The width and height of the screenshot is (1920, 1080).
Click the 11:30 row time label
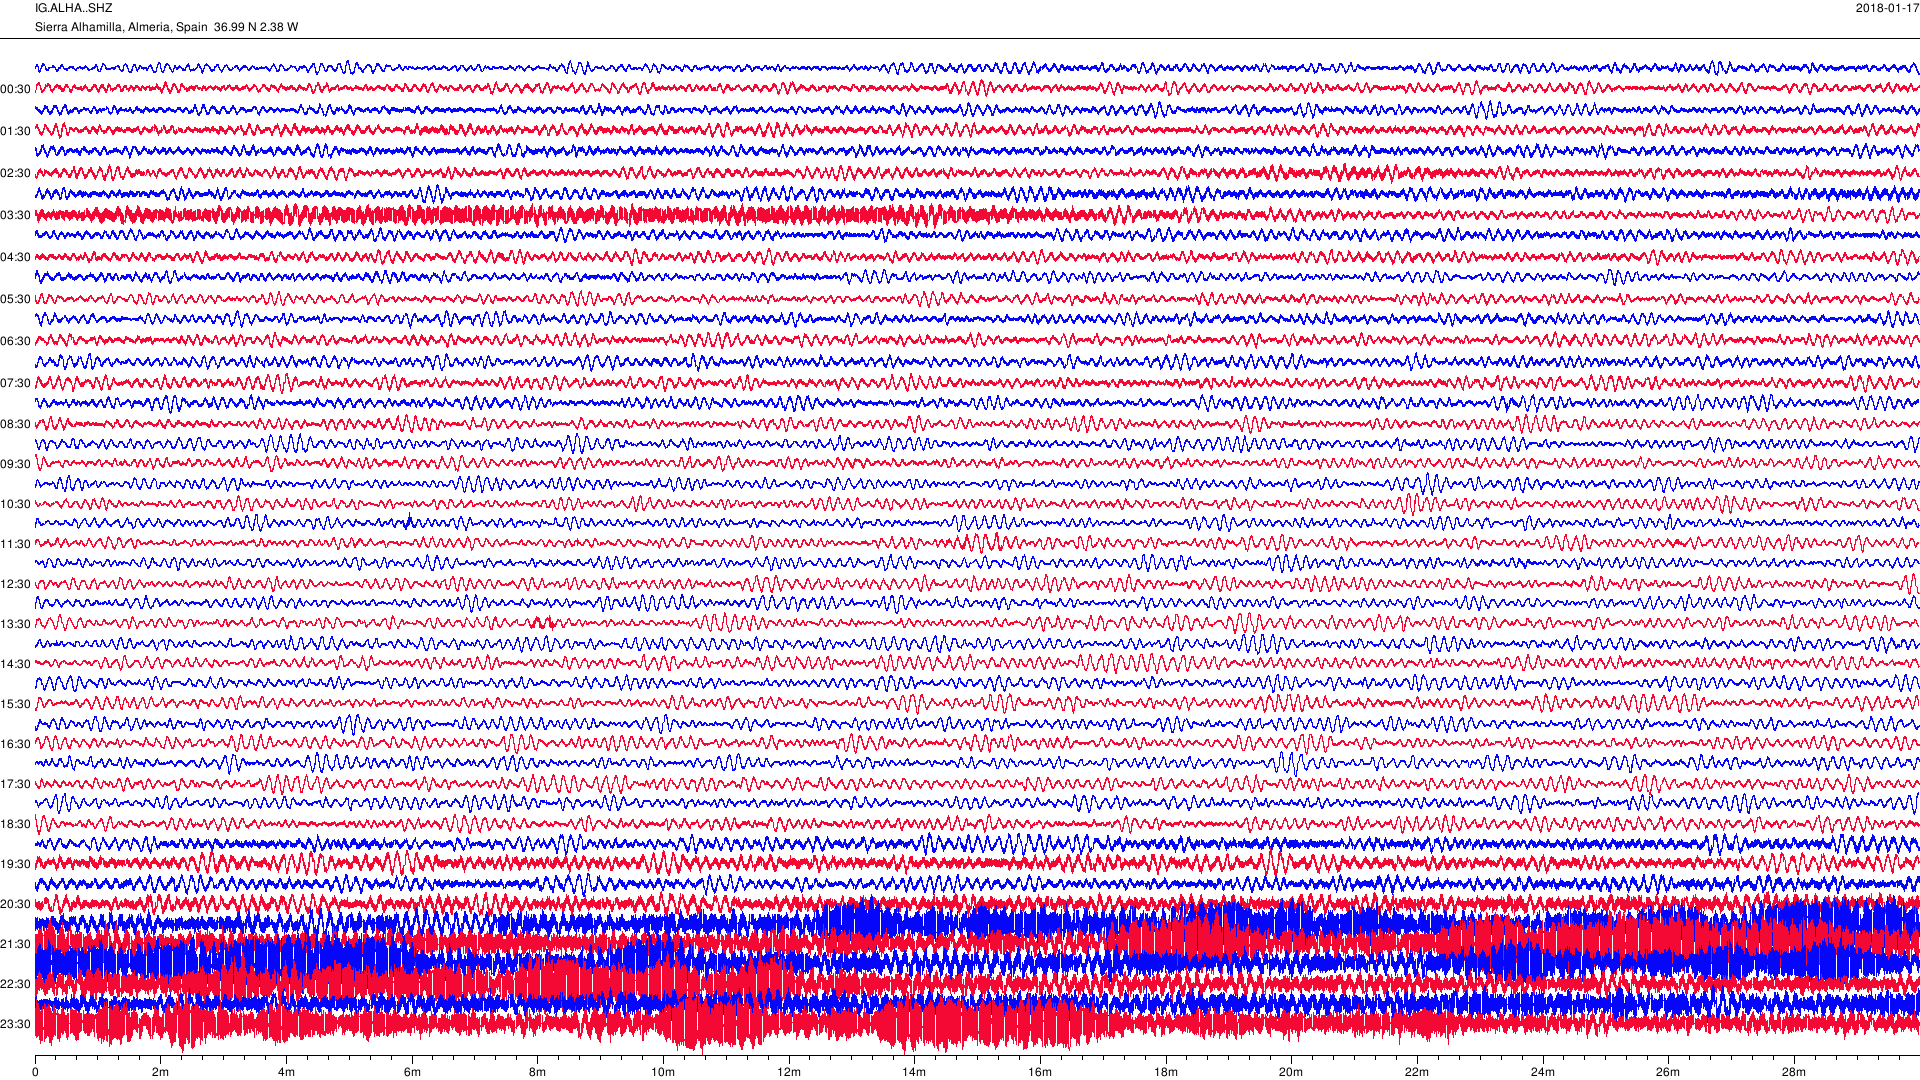(x=15, y=544)
